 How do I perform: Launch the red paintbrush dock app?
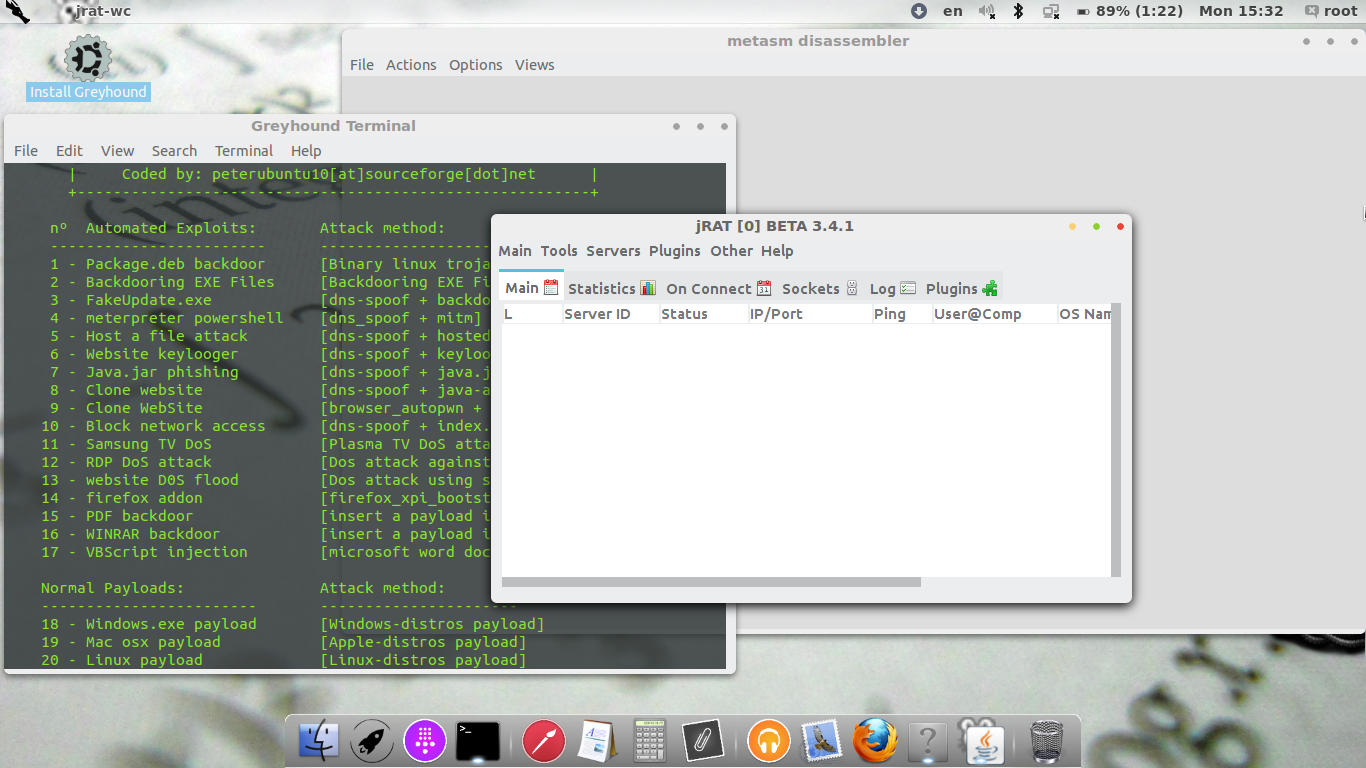tap(544, 742)
